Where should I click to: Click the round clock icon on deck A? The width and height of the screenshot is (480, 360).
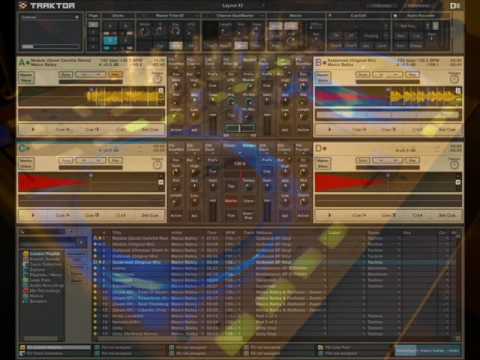coord(157,79)
